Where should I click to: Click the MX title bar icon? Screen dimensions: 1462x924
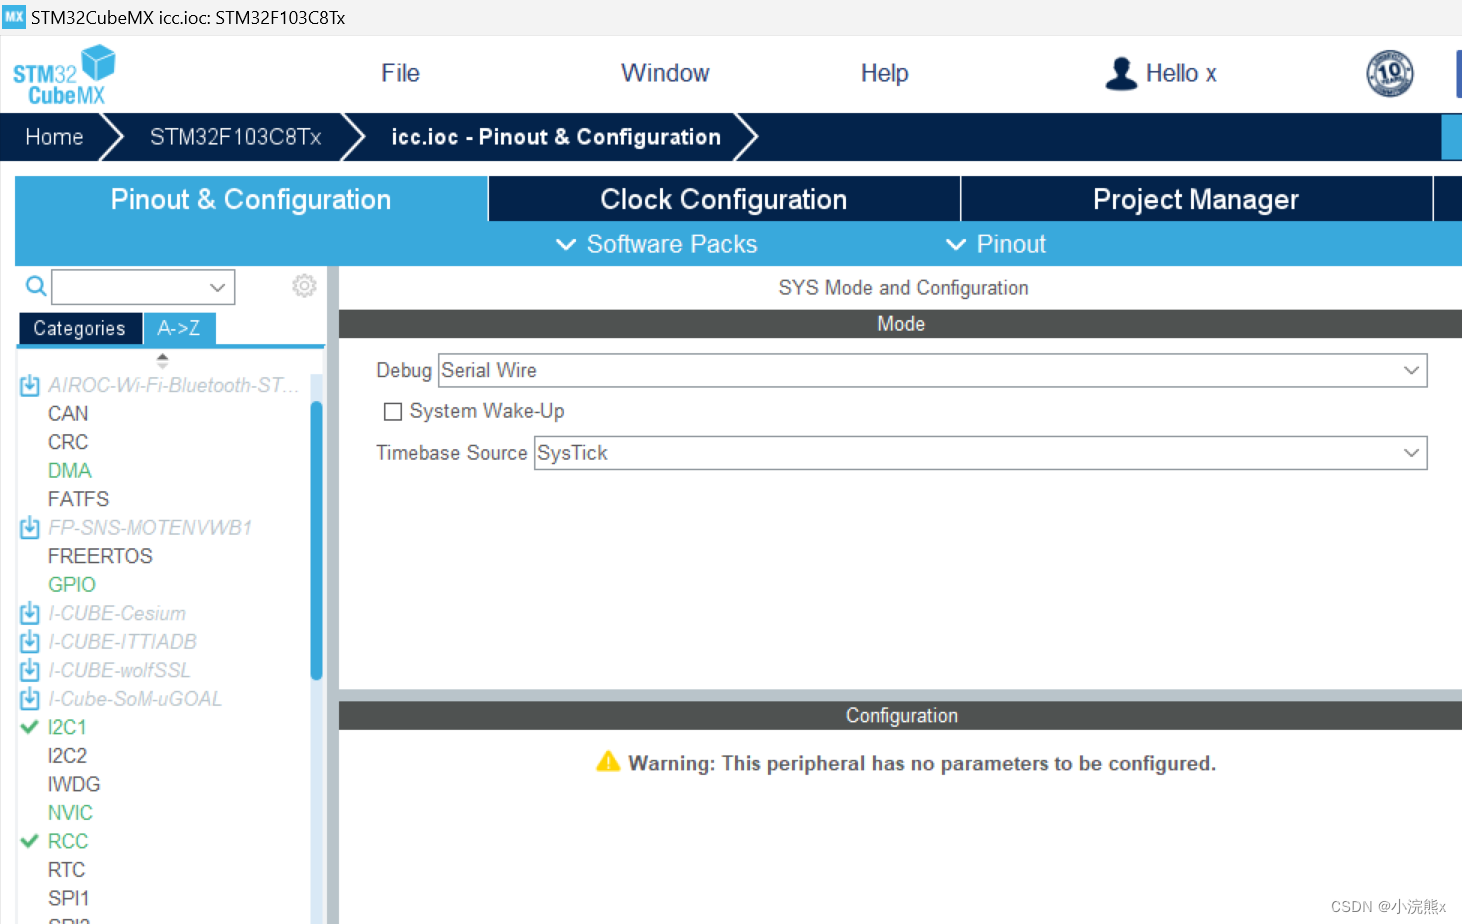(14, 17)
